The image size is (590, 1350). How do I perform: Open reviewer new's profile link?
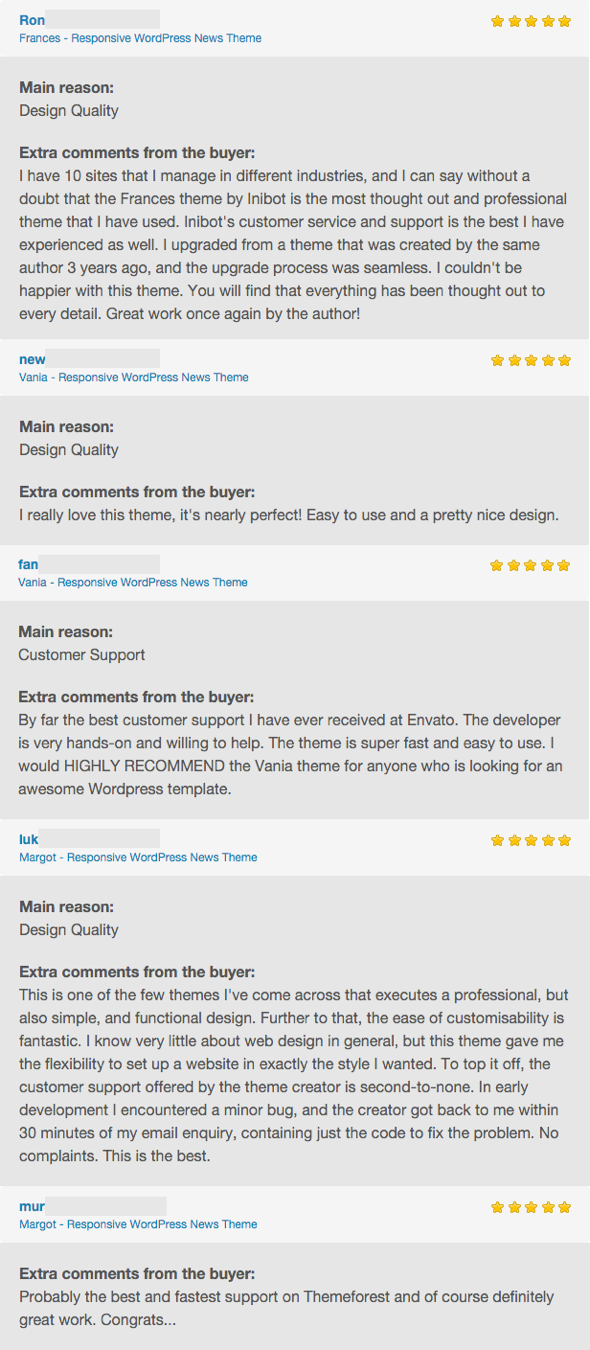tap(32, 360)
